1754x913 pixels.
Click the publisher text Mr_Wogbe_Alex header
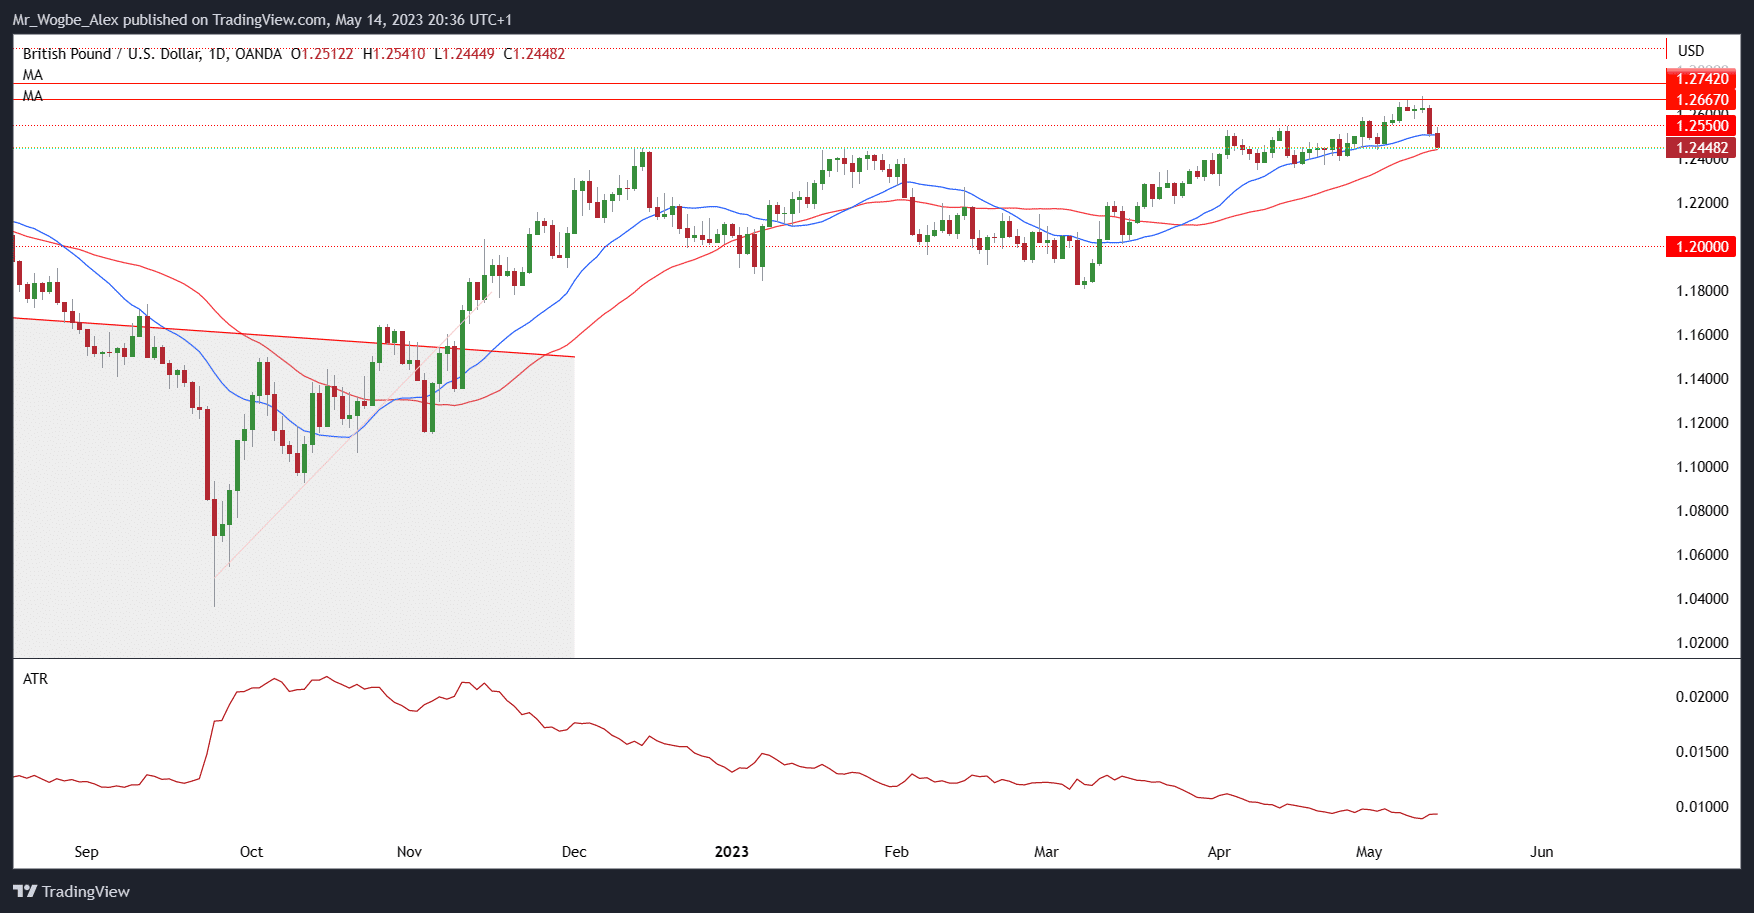[66, 20]
